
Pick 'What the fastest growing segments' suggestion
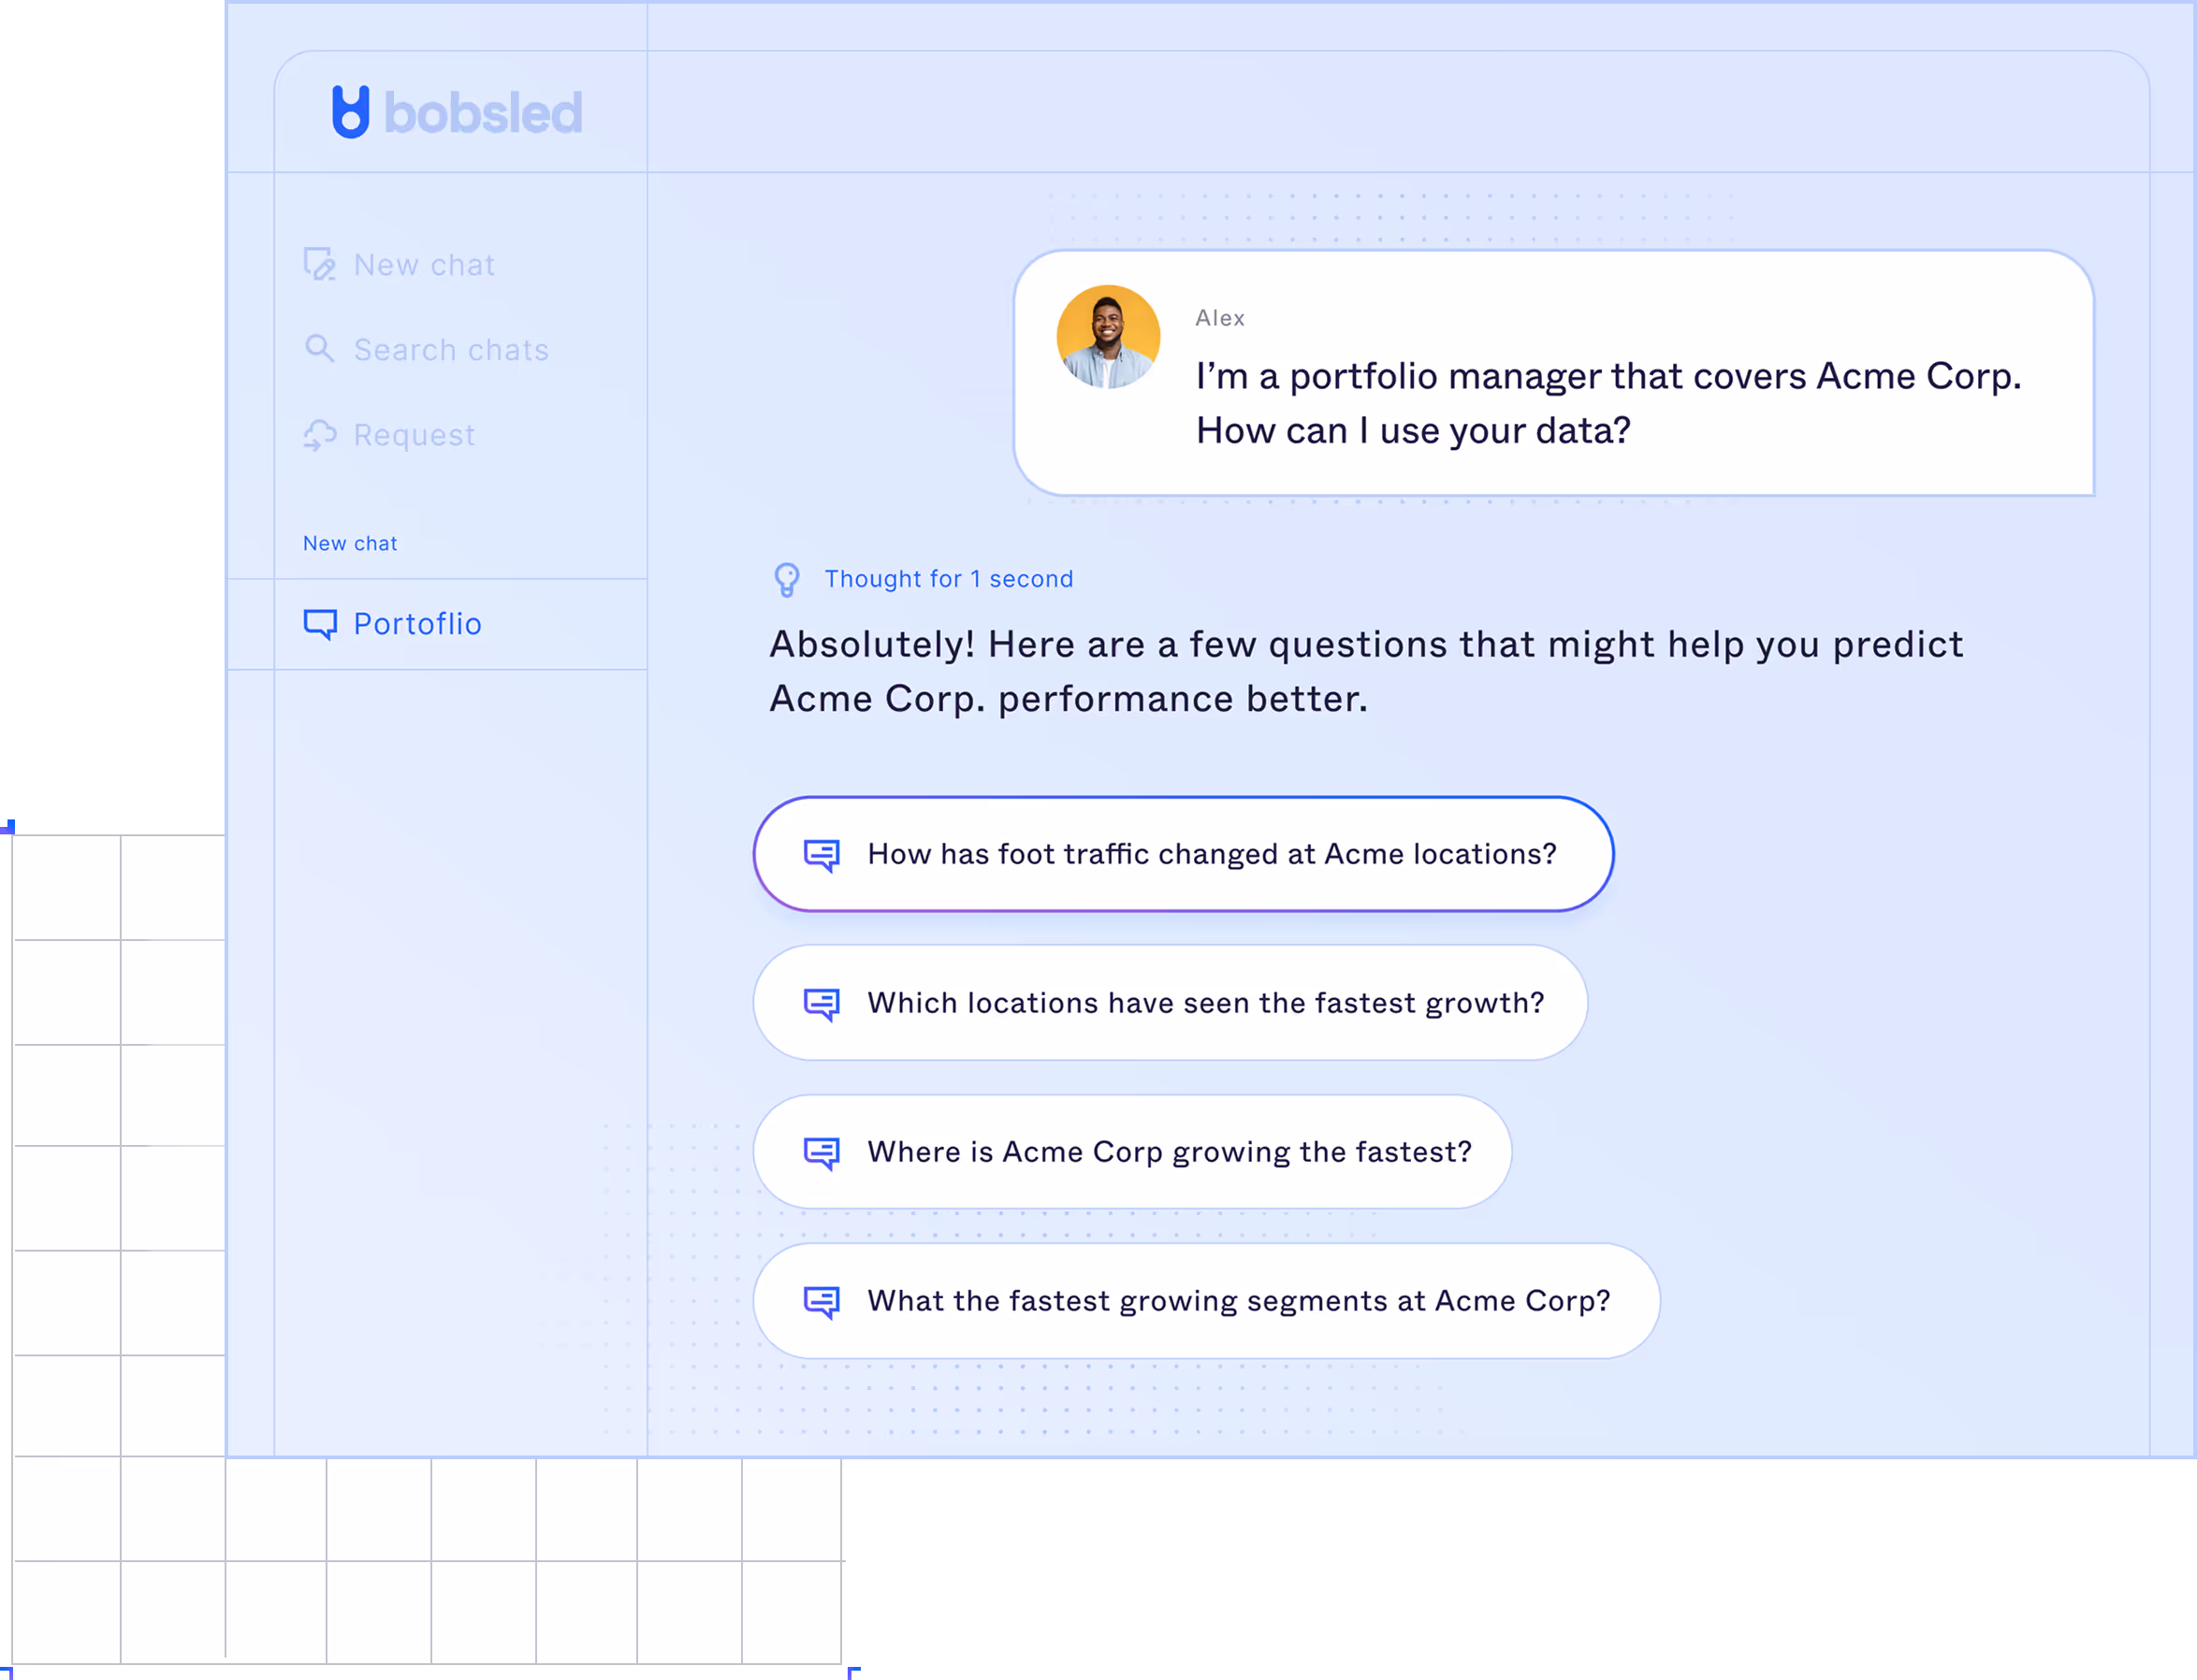click(1238, 1301)
